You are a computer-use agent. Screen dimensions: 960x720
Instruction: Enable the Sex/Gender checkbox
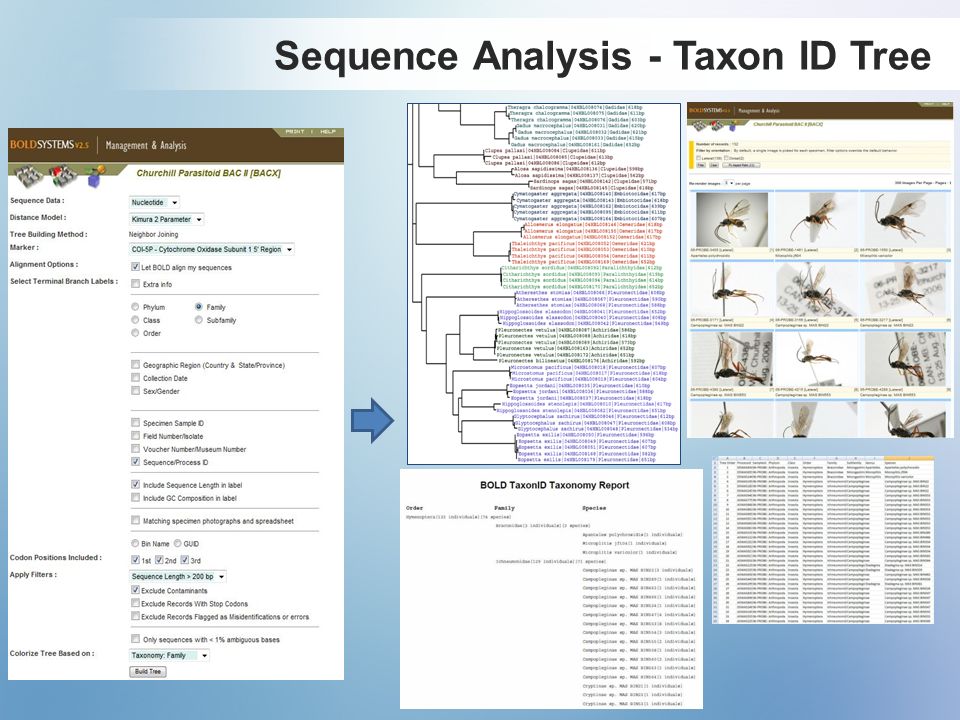coord(135,391)
